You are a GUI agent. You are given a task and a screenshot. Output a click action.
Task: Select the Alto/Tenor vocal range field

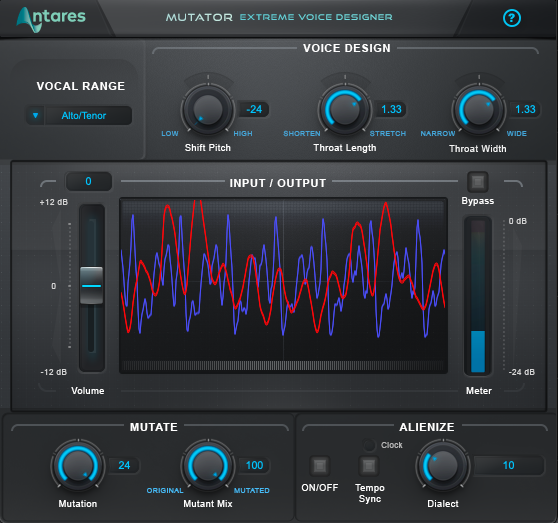pyautogui.click(x=88, y=115)
